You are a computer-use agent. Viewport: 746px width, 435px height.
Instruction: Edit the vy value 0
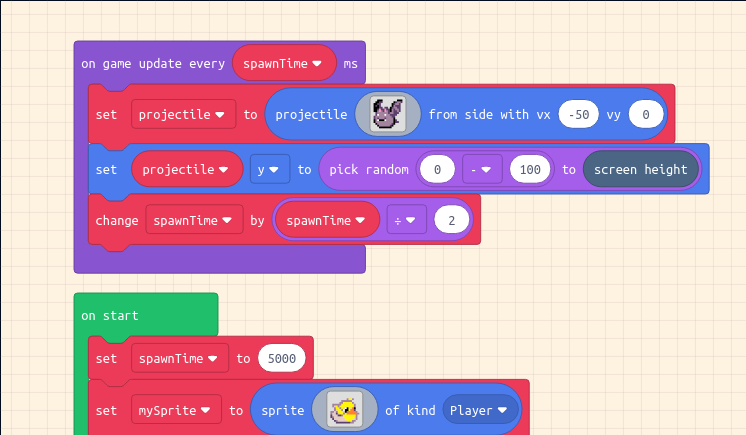[x=646, y=114]
